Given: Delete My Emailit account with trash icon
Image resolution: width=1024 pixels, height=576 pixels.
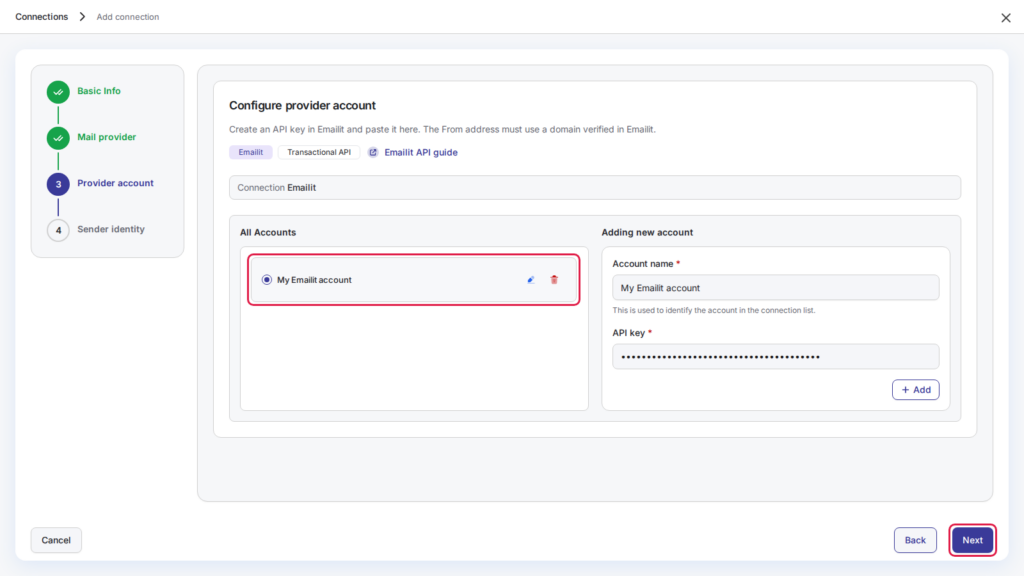Looking at the screenshot, I should (x=554, y=280).
